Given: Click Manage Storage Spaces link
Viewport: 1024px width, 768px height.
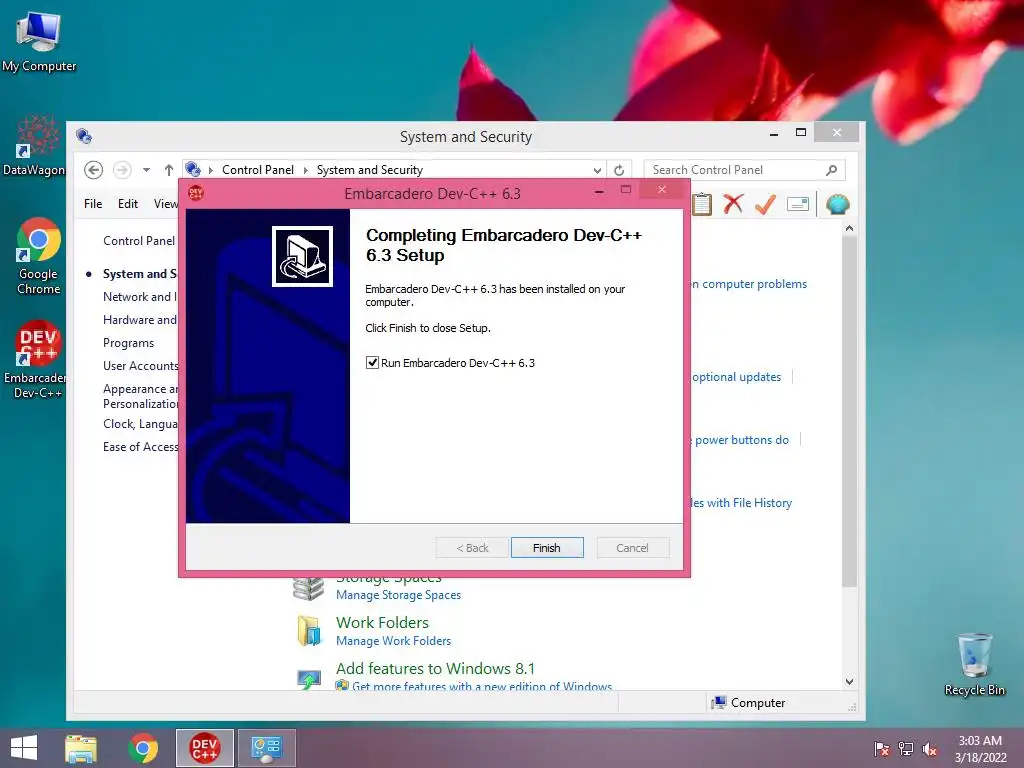Looking at the screenshot, I should tap(398, 595).
